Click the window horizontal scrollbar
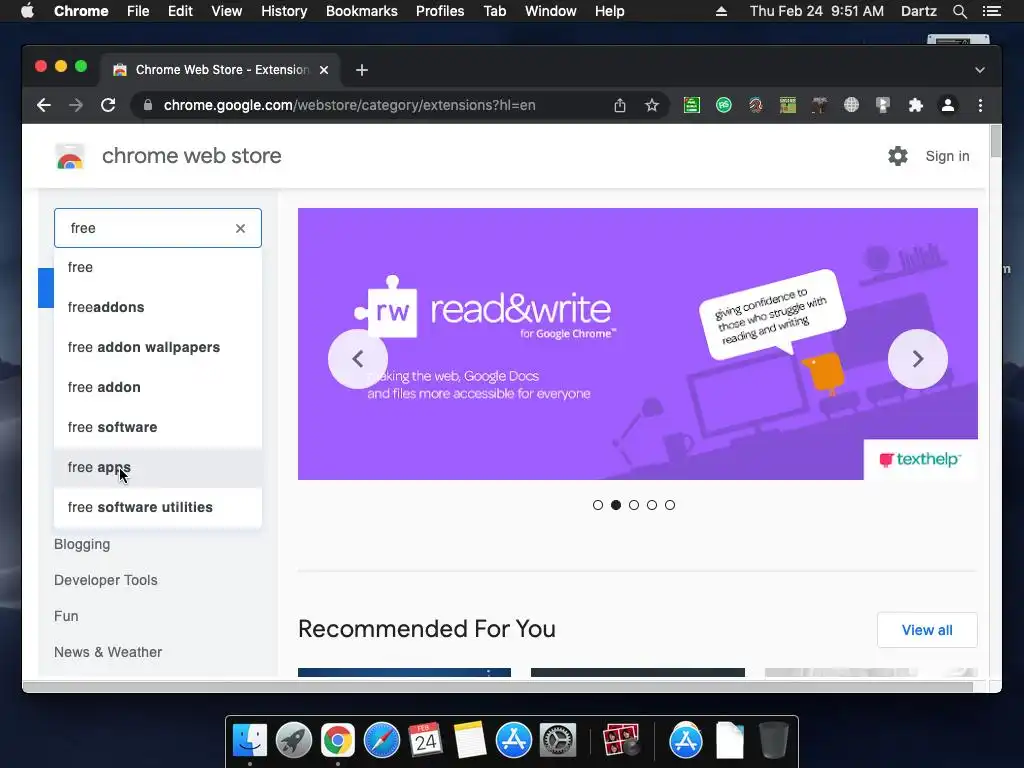1024x768 pixels. pyautogui.click(x=498, y=686)
